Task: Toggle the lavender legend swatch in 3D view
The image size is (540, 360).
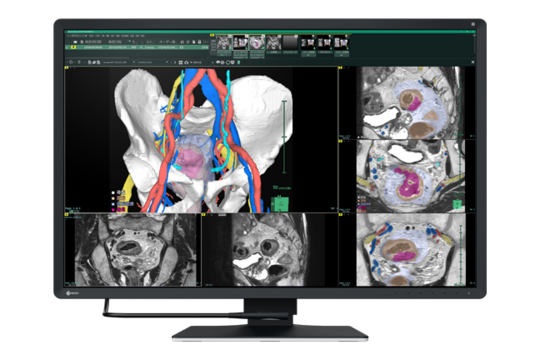Action: click(x=113, y=204)
